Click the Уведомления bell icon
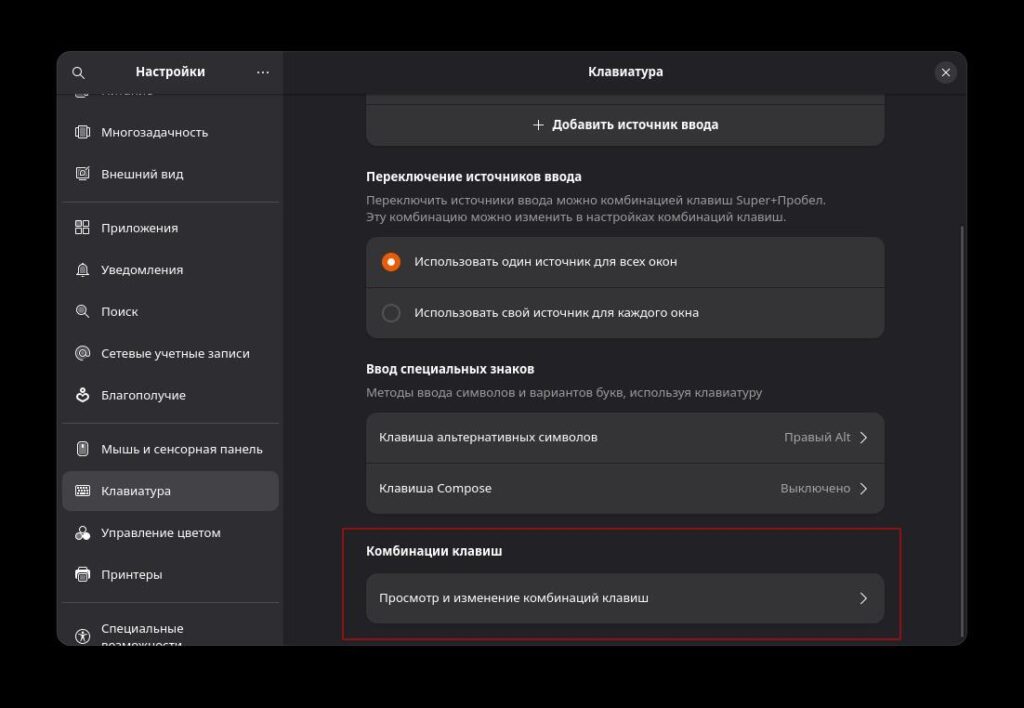 [82, 269]
